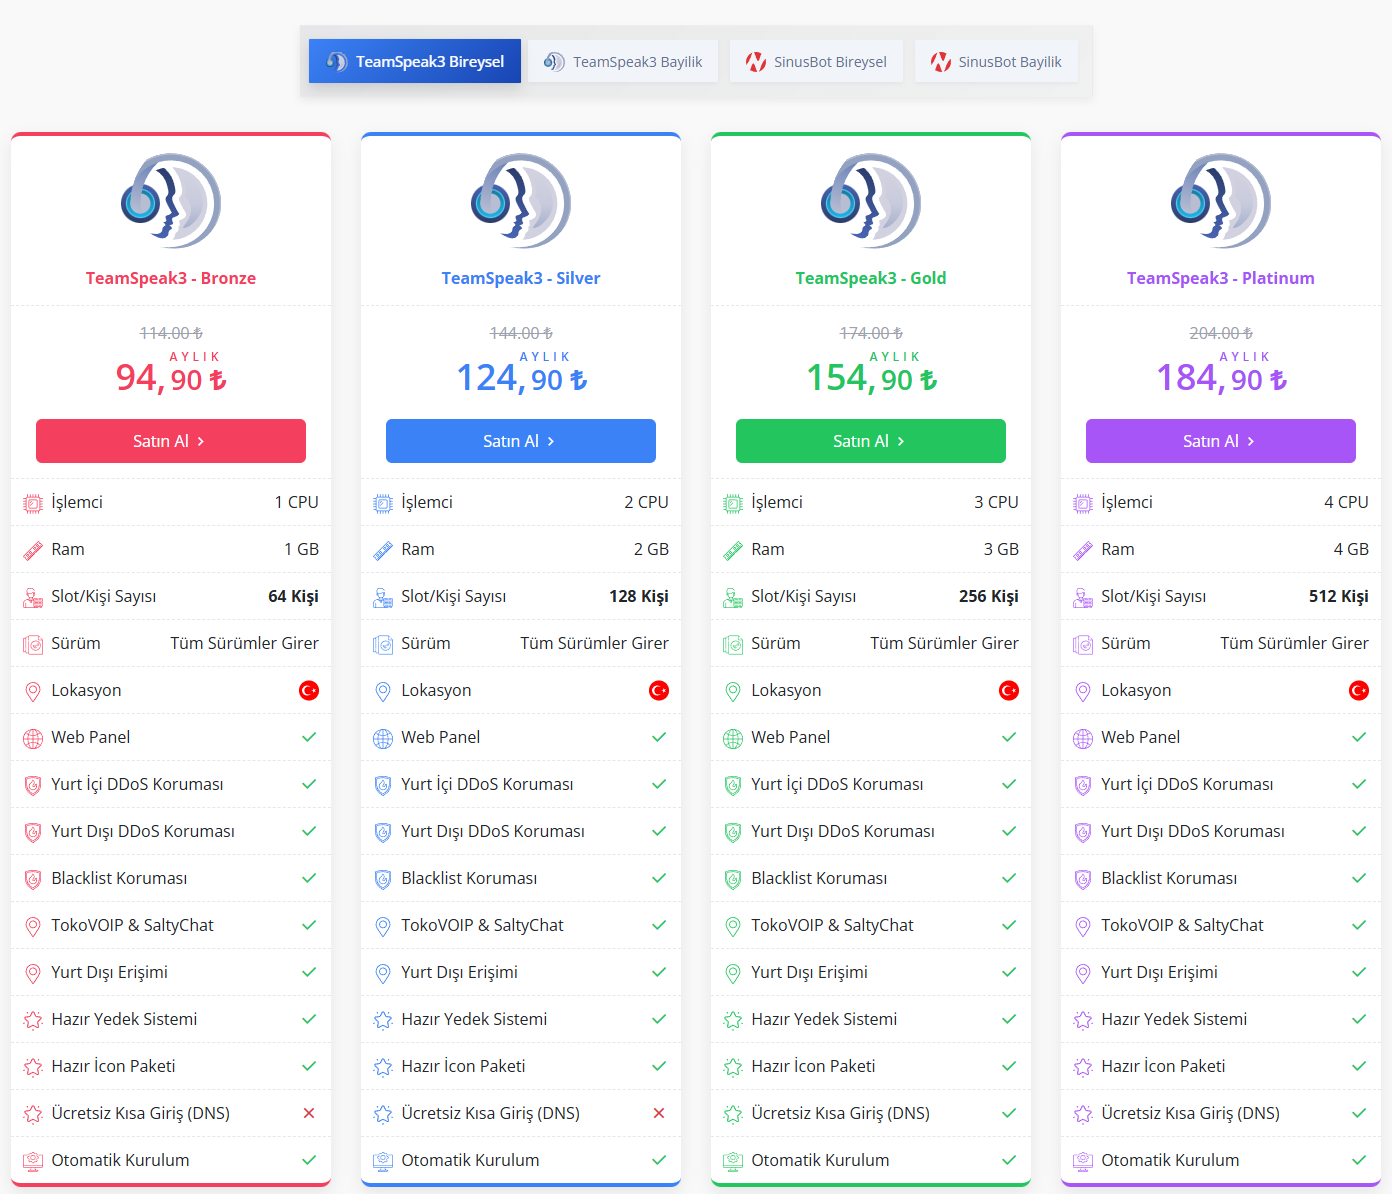Screen dimensions: 1392x1194
Task: Click the TeamSpeak3 Platinum plan logo
Action: [1221, 201]
